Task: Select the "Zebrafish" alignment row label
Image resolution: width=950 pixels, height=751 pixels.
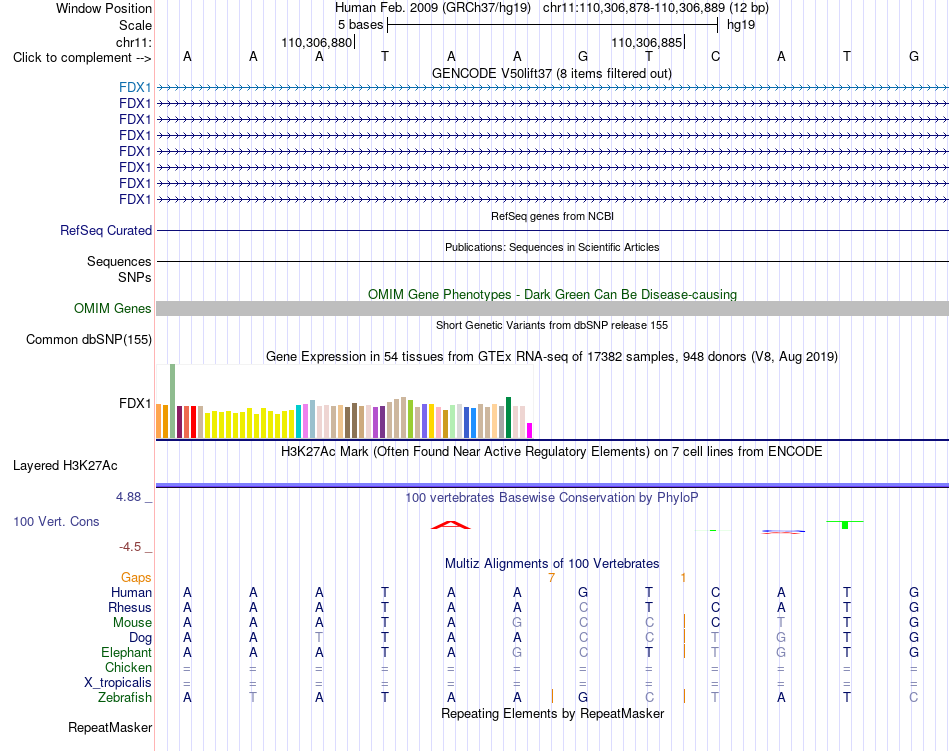Action: [x=125, y=698]
